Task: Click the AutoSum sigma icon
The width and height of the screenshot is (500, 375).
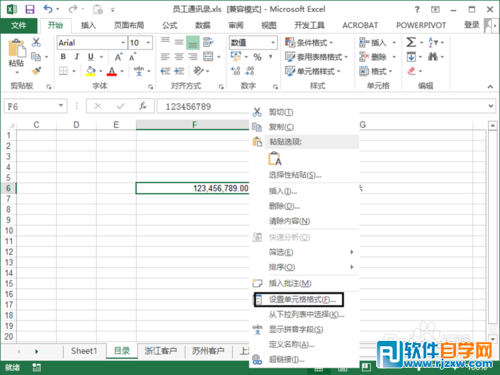Action: click(x=411, y=42)
